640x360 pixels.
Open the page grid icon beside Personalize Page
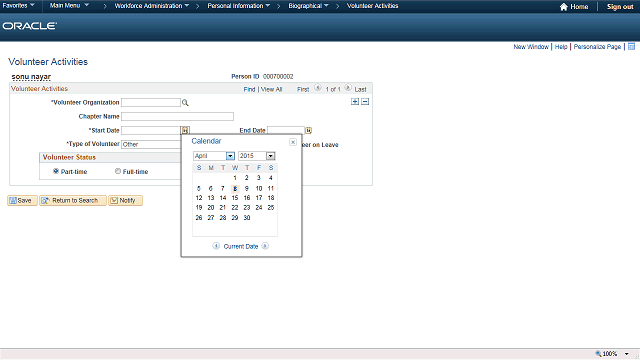631,47
